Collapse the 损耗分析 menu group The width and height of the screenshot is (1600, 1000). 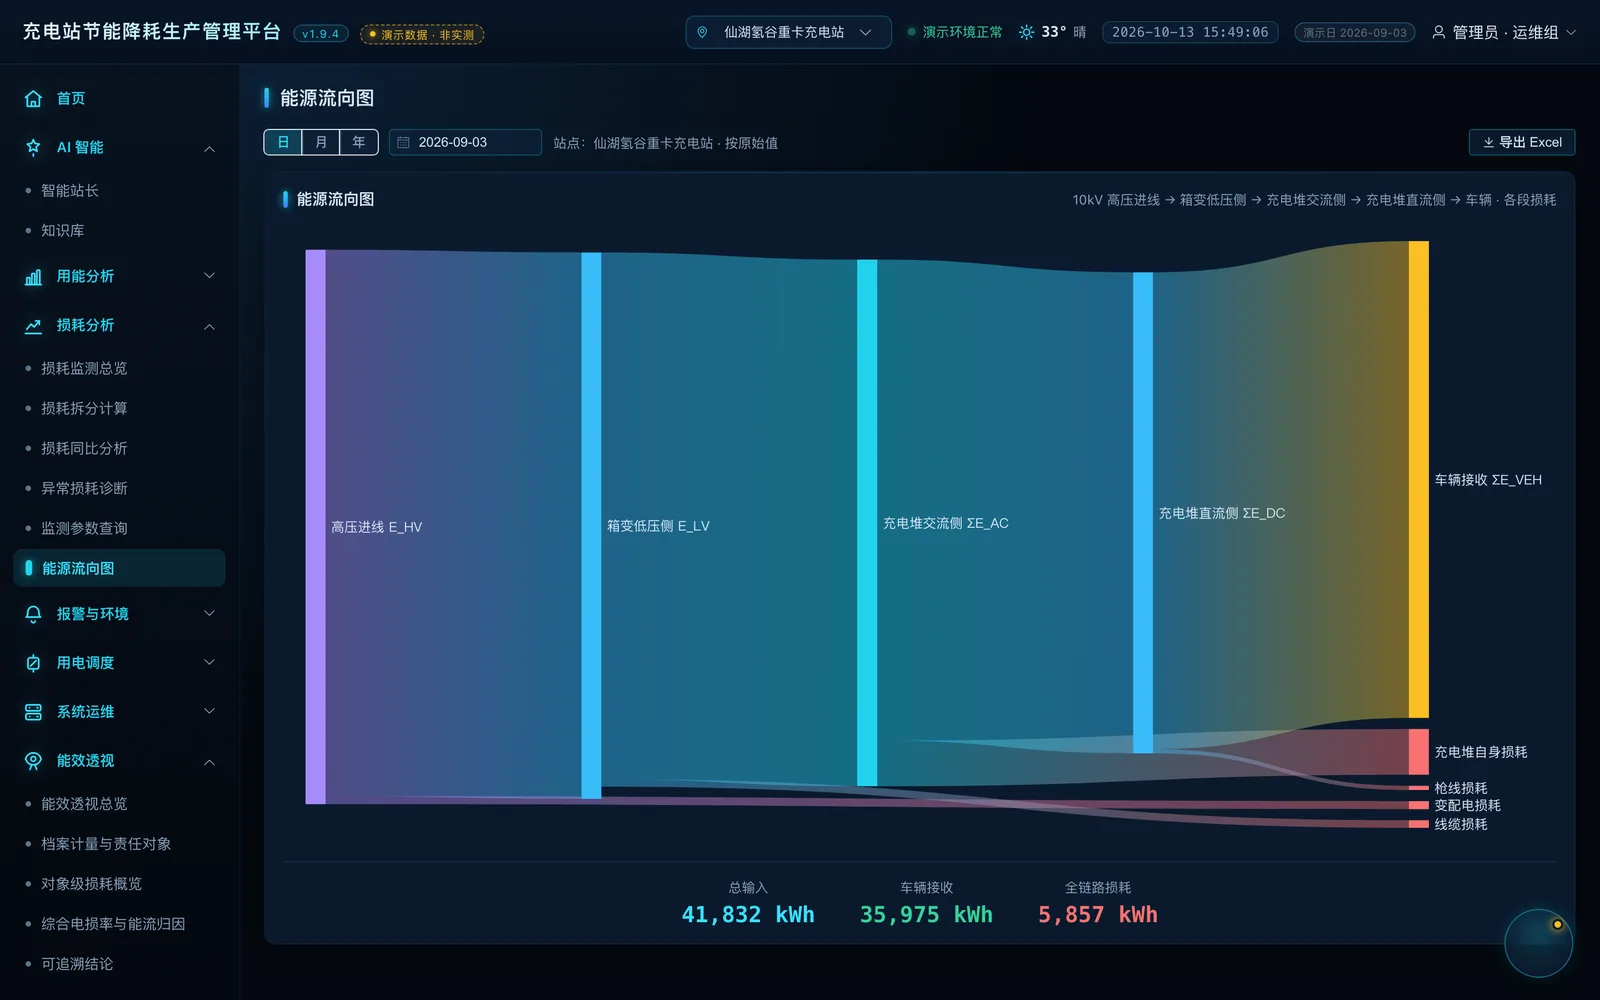click(209, 326)
